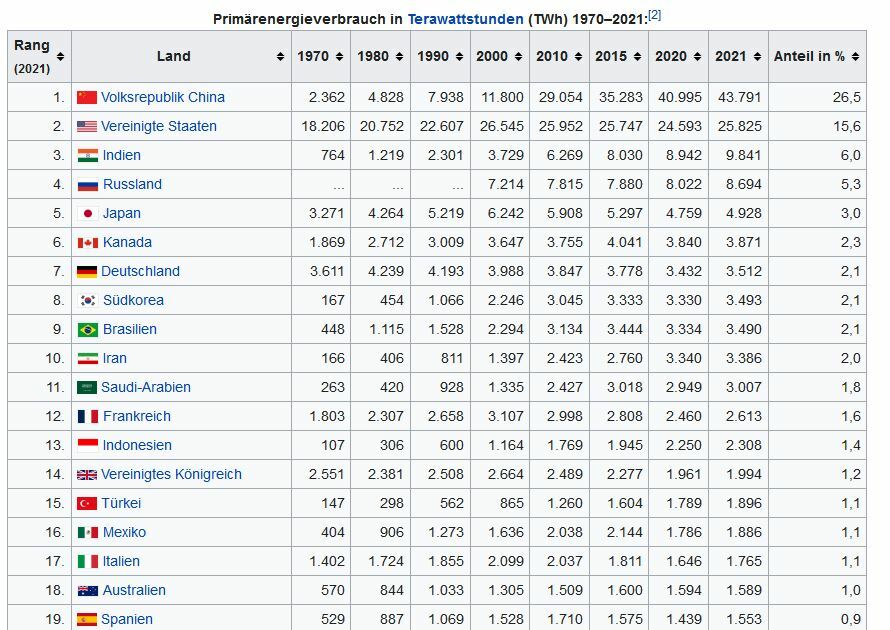Click the China flag icon
Screen dimensions: 890x630
click(x=87, y=97)
